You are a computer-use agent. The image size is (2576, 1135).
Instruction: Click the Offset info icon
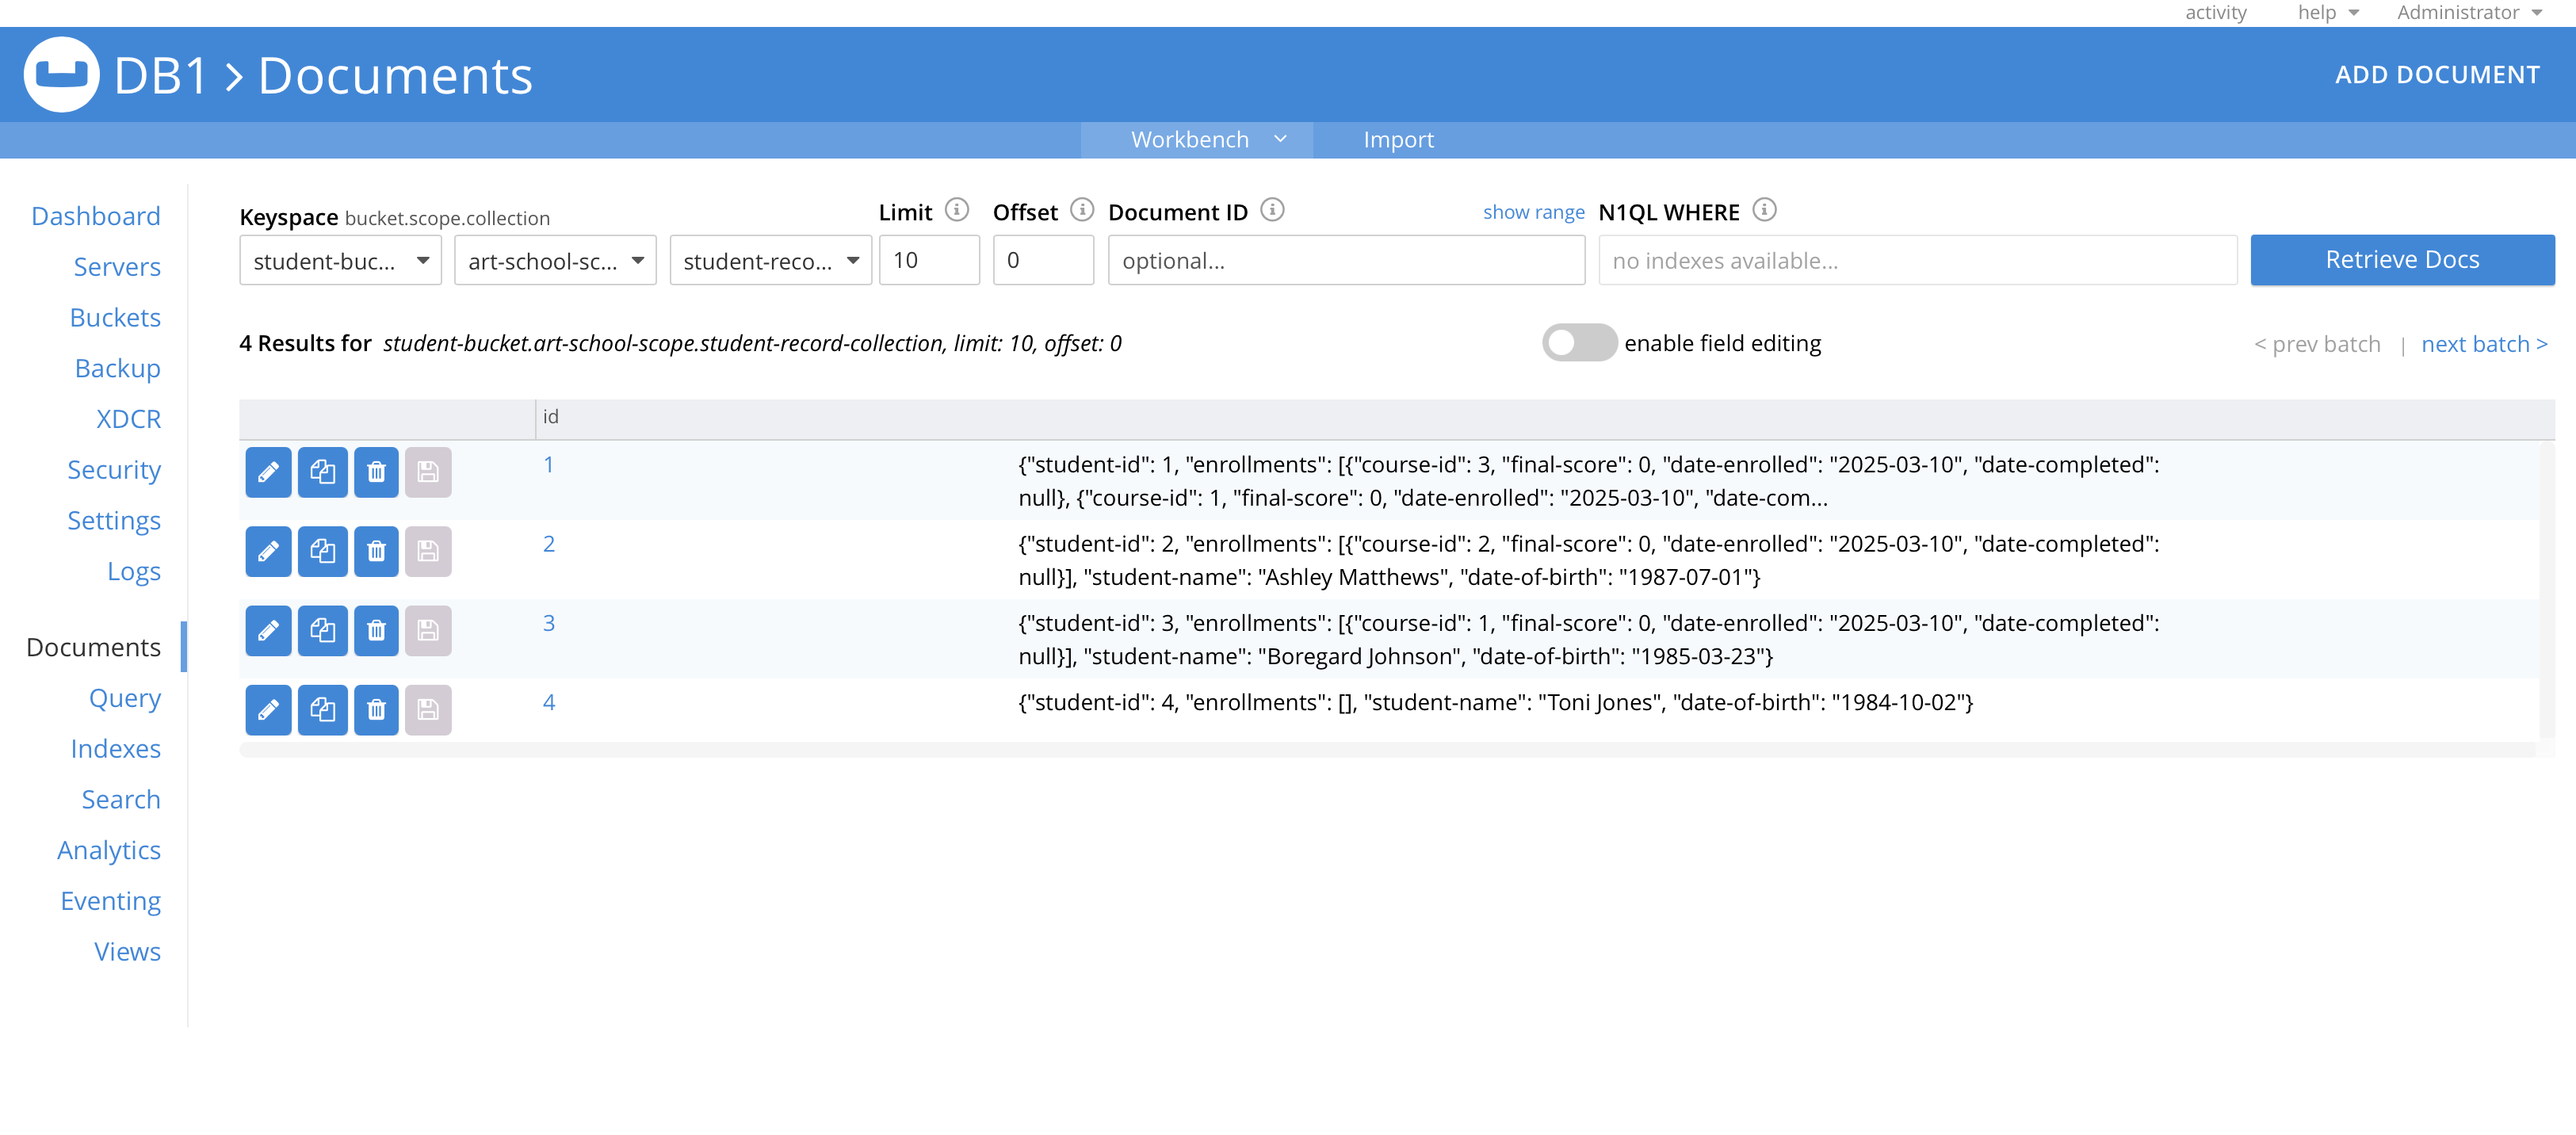coord(1083,211)
